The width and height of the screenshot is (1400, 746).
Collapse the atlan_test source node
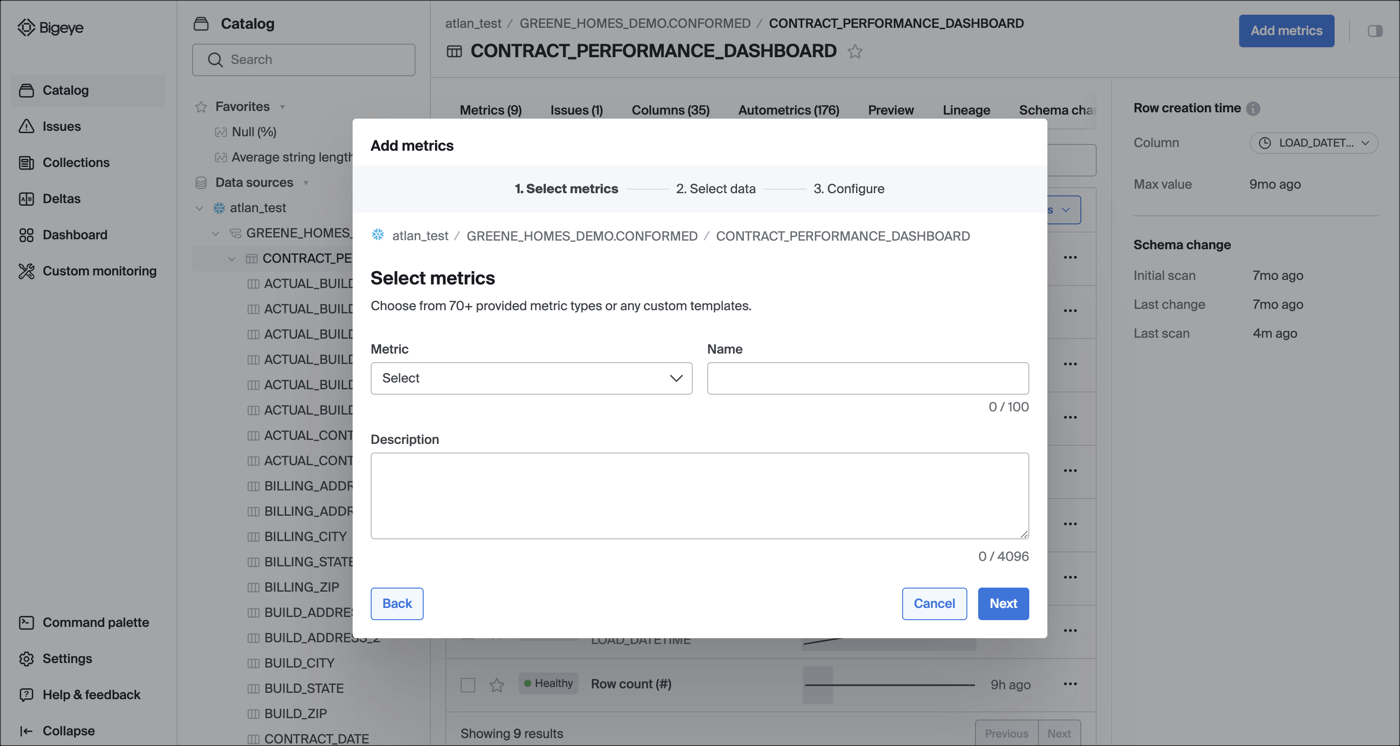(199, 208)
